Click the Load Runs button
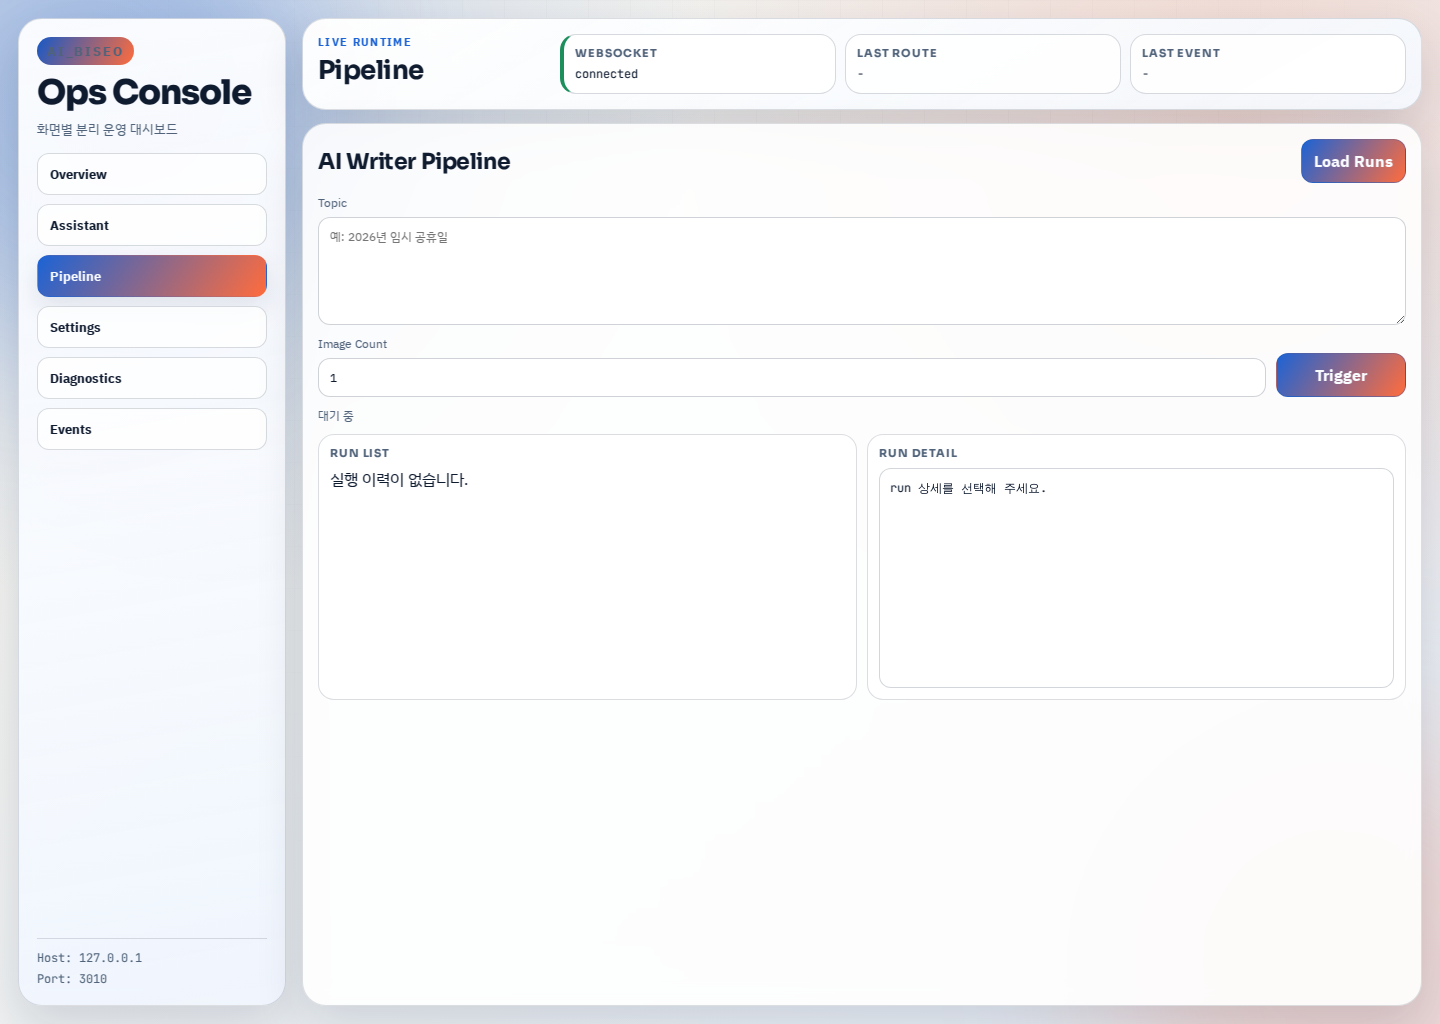The width and height of the screenshot is (1440, 1024). point(1353,161)
